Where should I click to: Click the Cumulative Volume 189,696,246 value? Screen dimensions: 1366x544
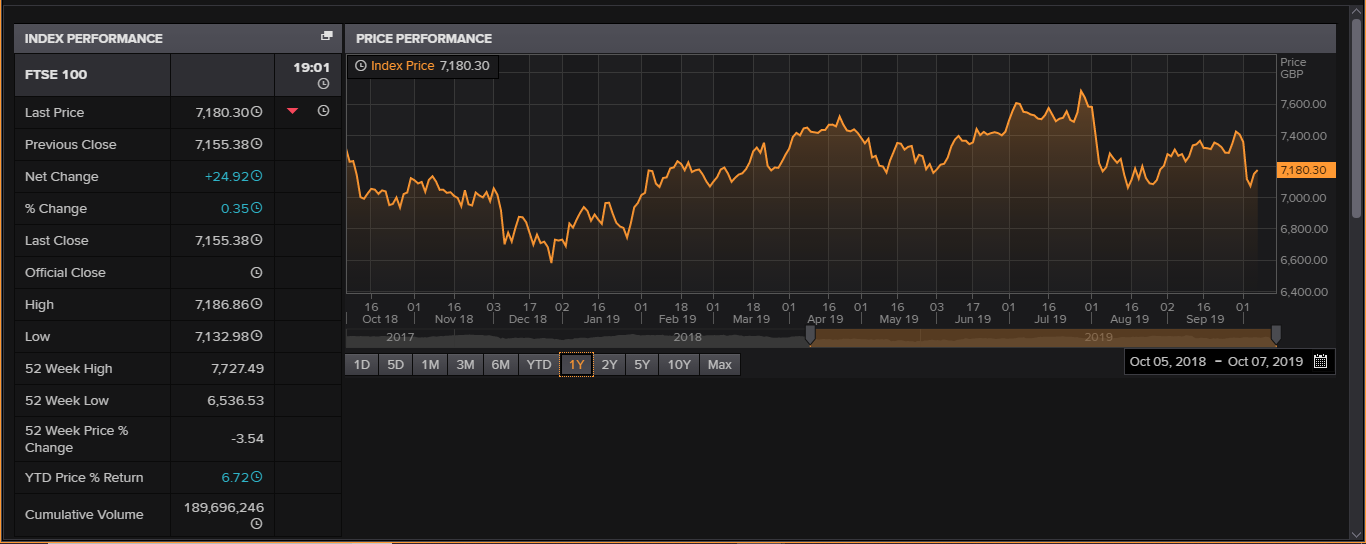(224, 507)
